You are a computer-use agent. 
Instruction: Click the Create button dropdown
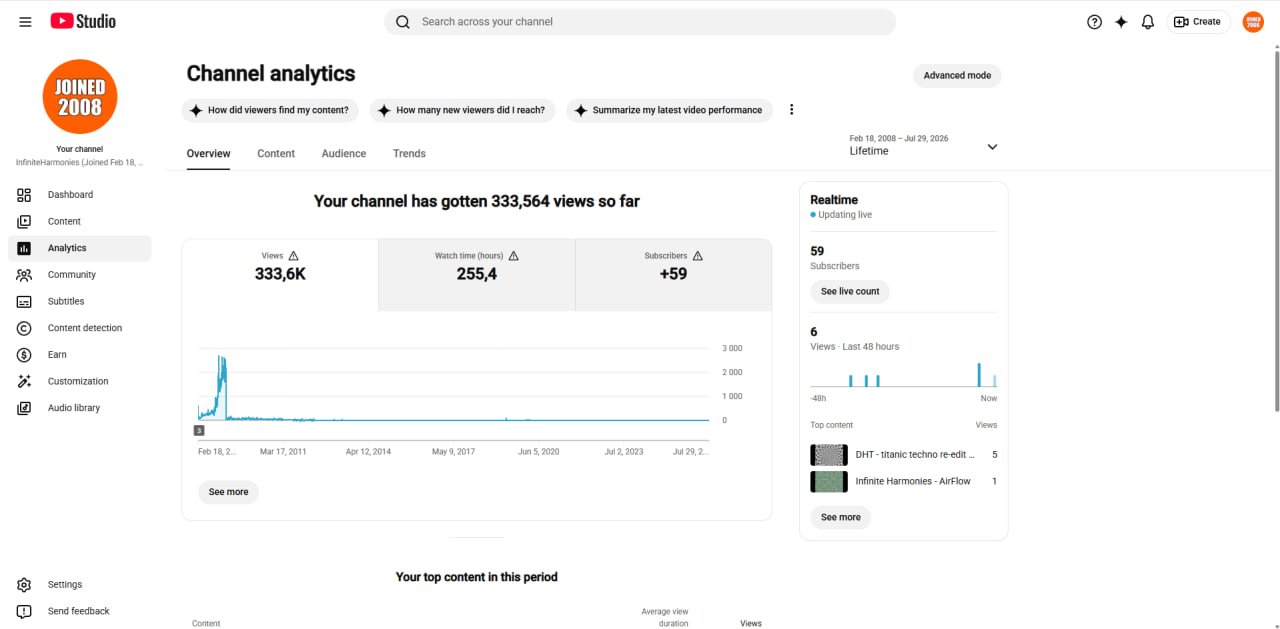[x=1198, y=22]
